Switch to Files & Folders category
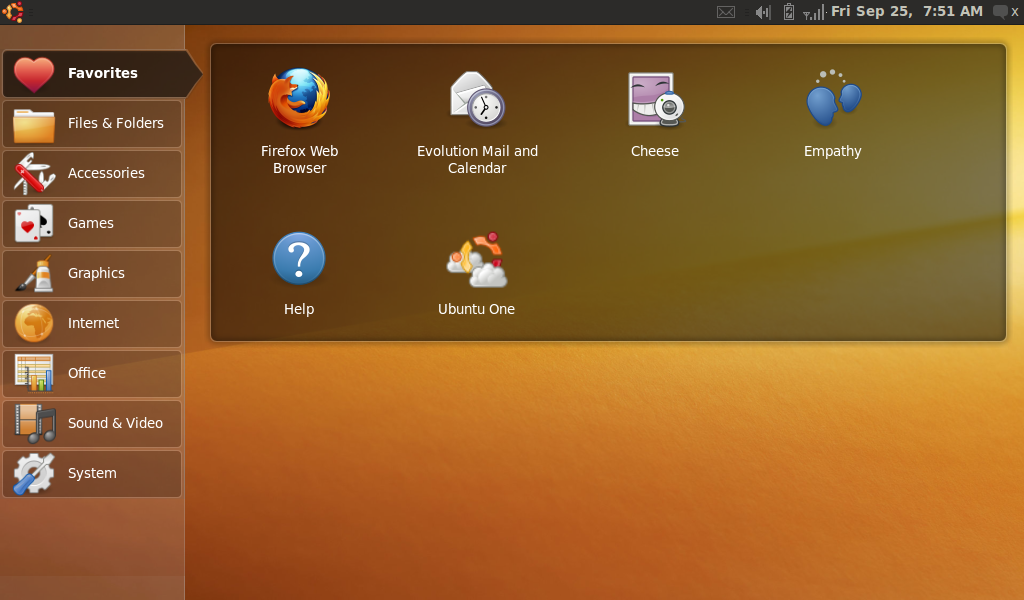1024x600 pixels. click(92, 123)
